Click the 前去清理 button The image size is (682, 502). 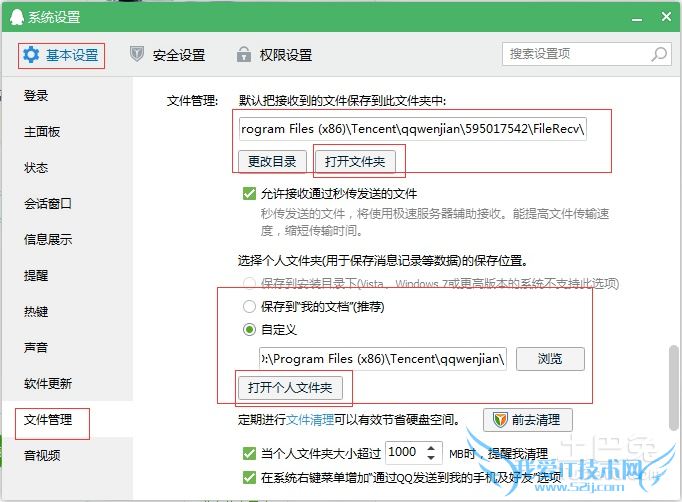pyautogui.click(x=528, y=420)
